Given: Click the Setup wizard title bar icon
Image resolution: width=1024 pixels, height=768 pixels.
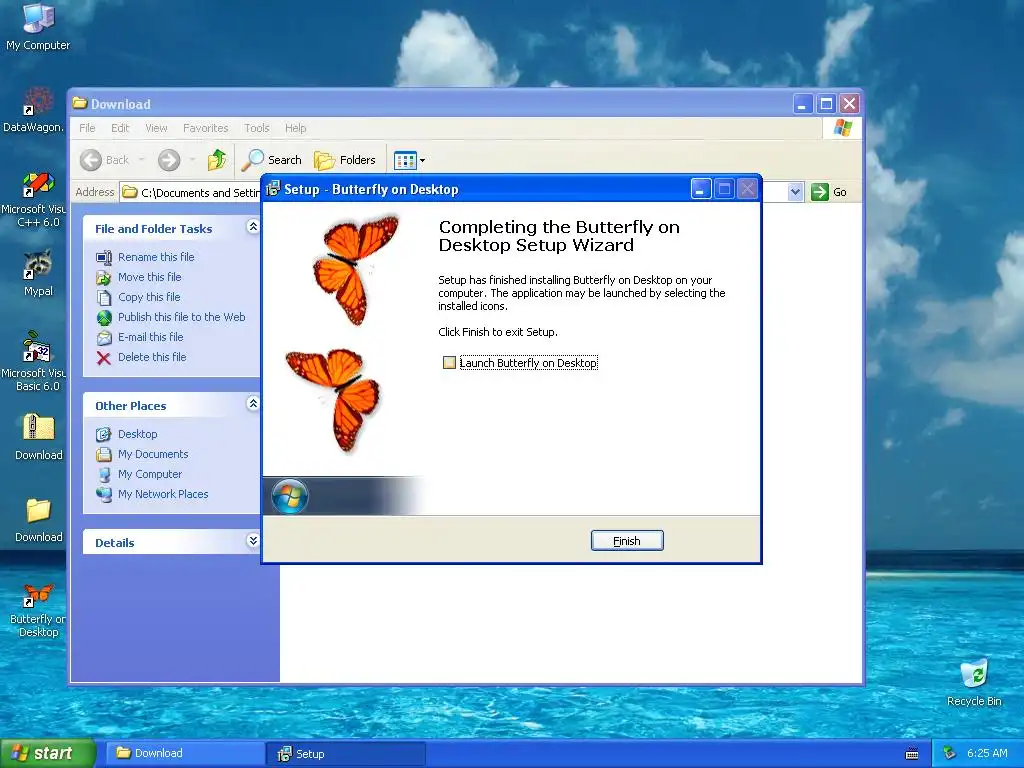Looking at the screenshot, I should click(x=274, y=189).
